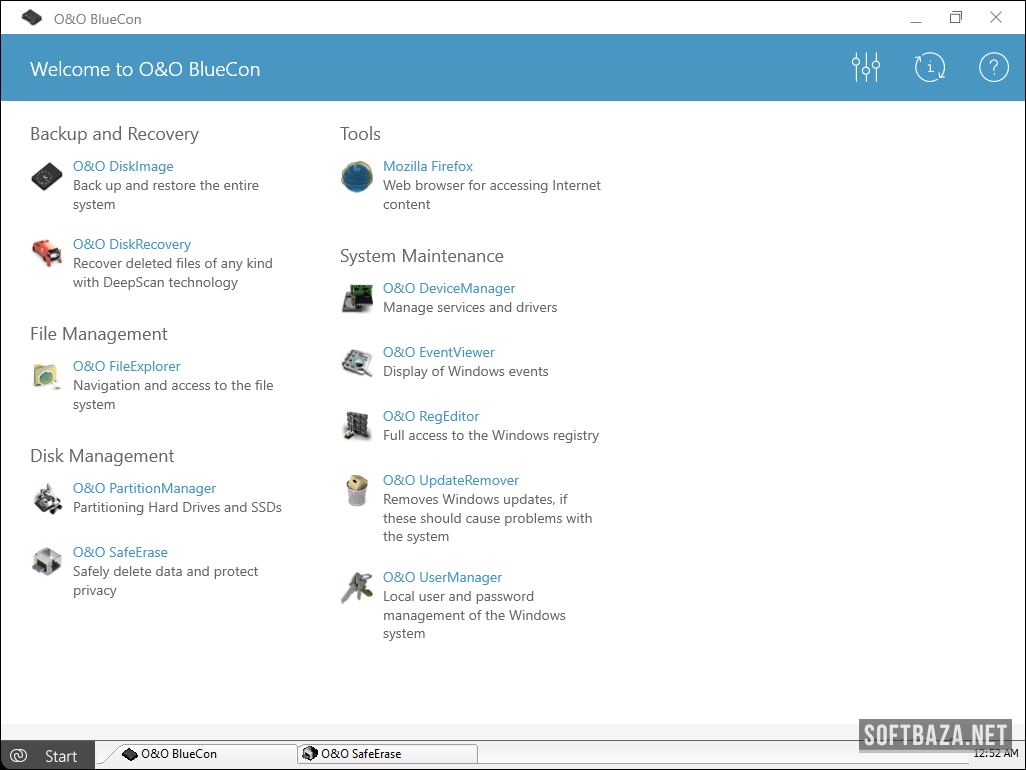Click the EventViewer magnifier icon
The width and height of the screenshot is (1026, 770).
pyautogui.click(x=357, y=362)
